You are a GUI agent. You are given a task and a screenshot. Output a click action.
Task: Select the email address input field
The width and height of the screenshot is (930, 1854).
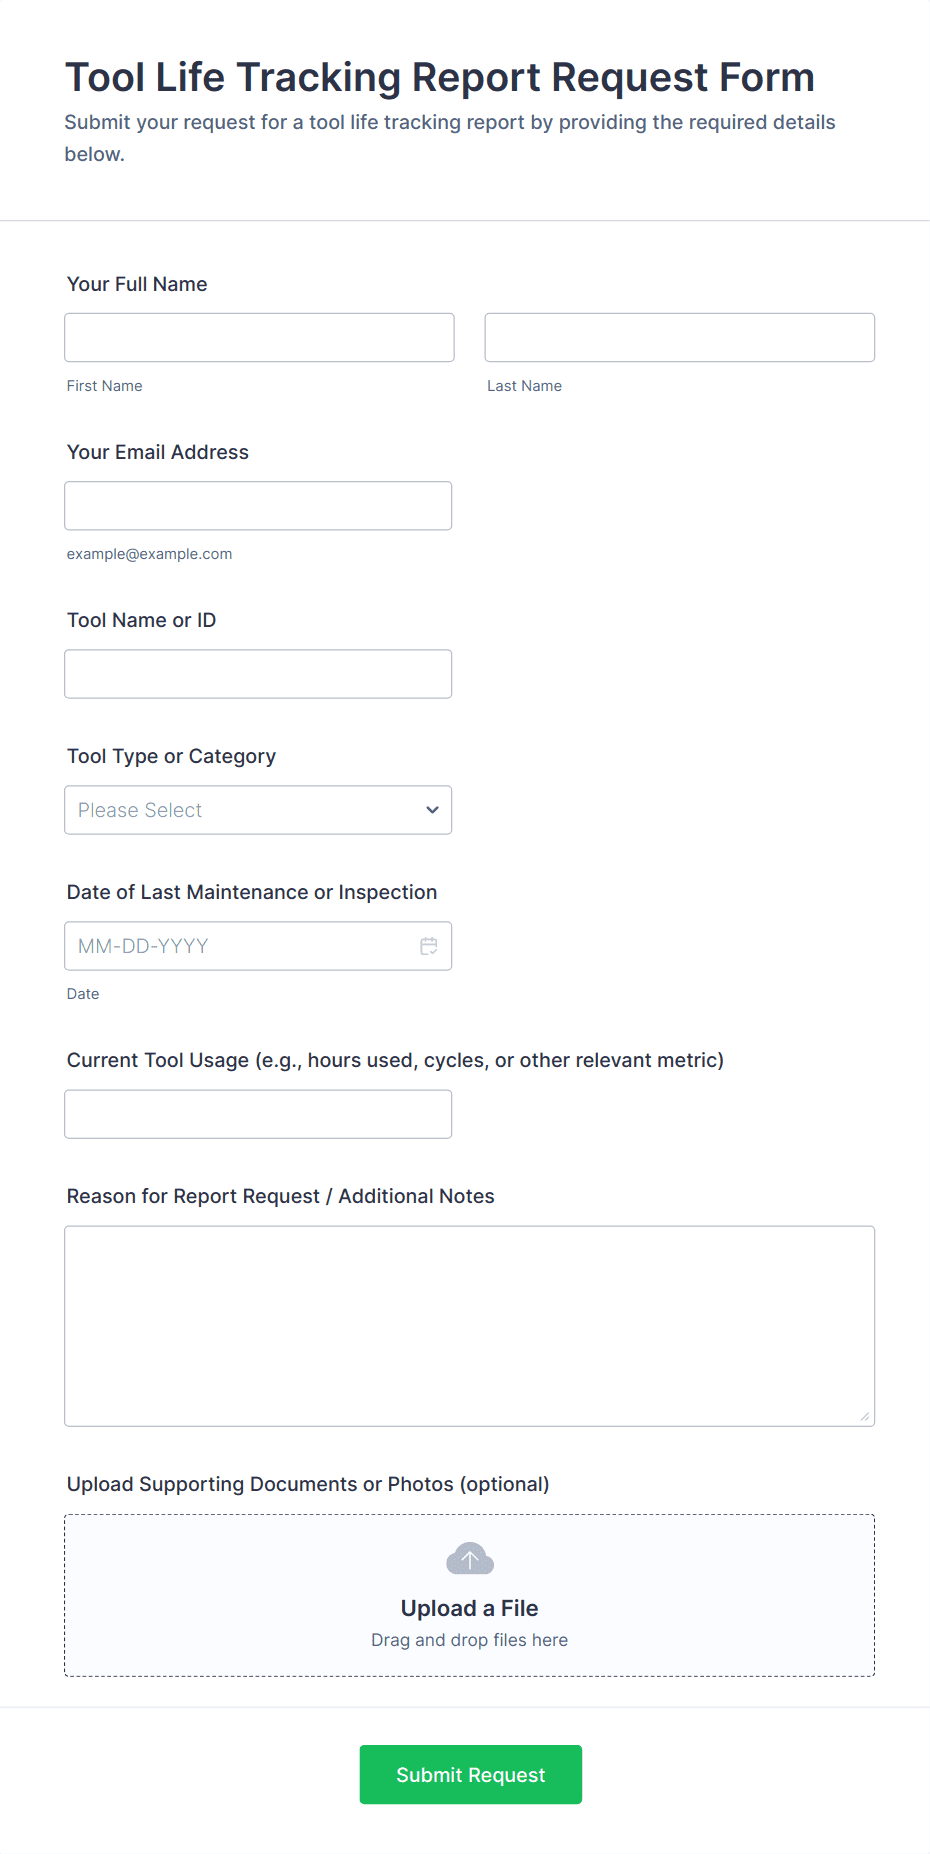coord(258,506)
